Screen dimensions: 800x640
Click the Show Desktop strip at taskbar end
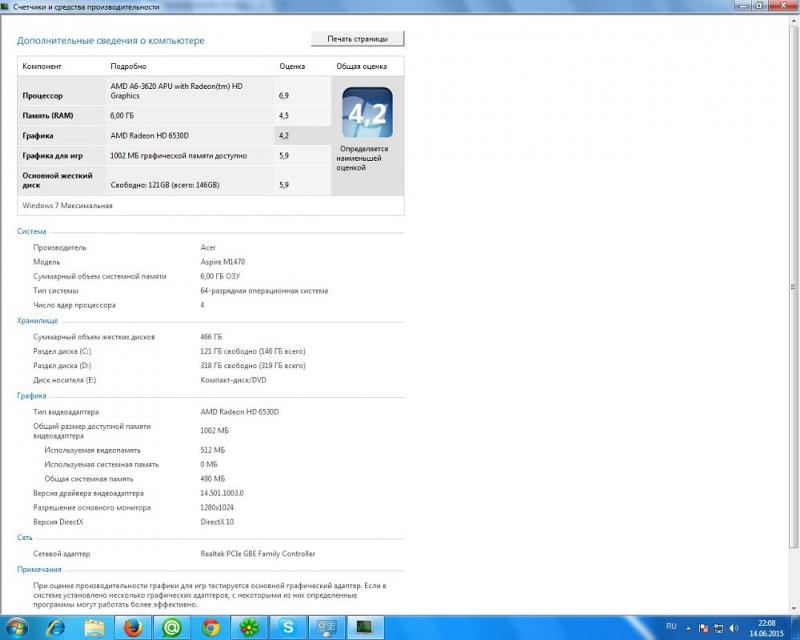(x=796, y=628)
